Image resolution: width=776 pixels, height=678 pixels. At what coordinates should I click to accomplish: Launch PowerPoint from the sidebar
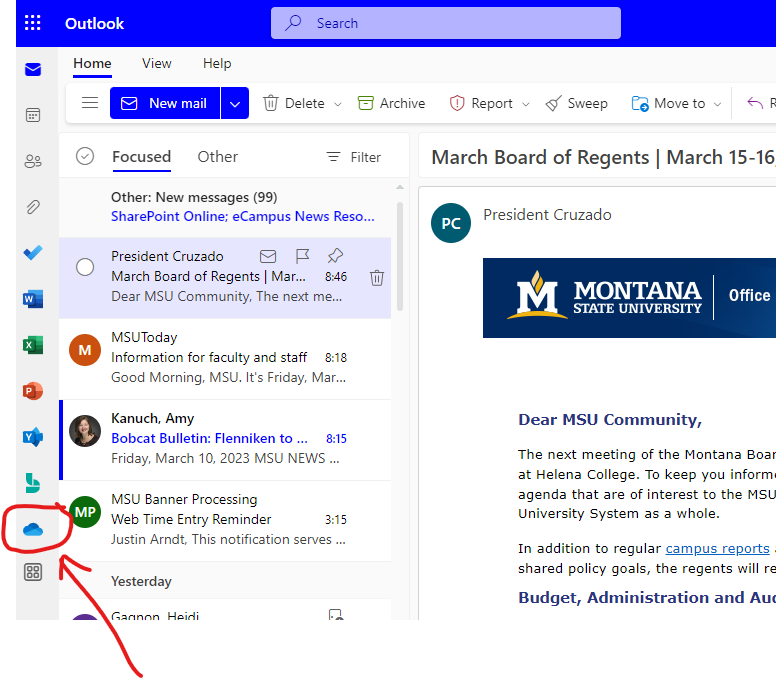point(33,391)
